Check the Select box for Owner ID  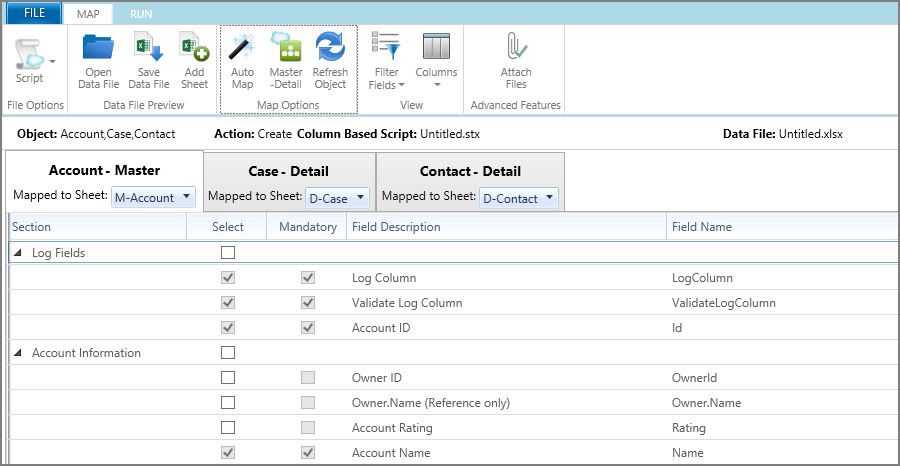pos(228,378)
